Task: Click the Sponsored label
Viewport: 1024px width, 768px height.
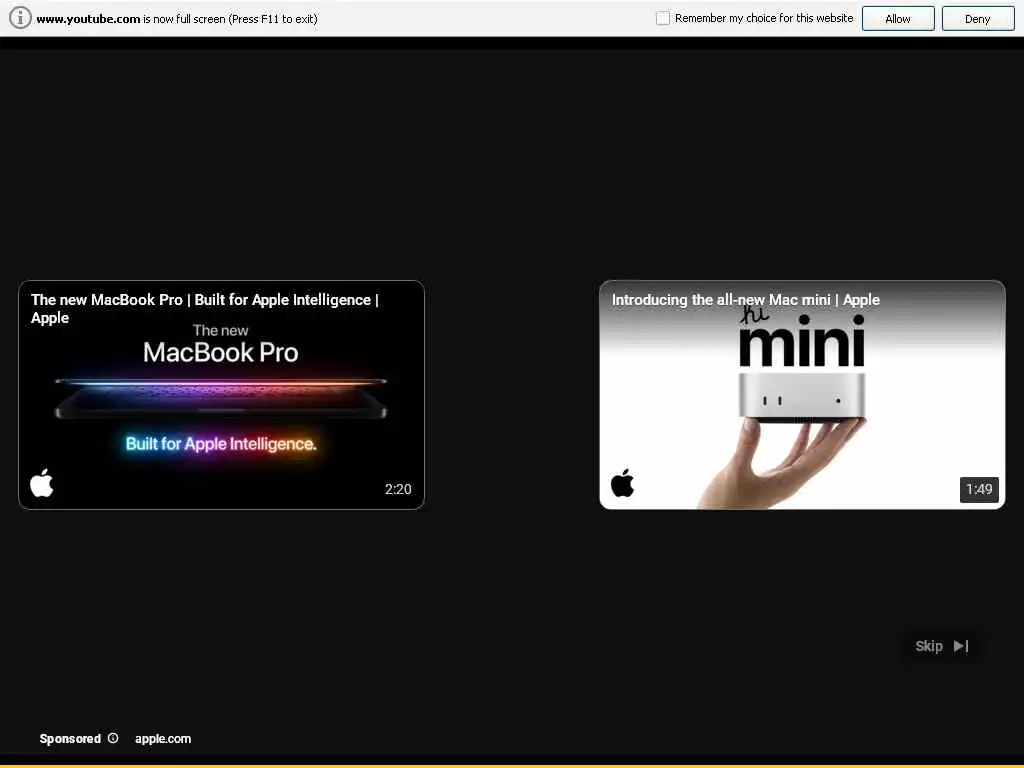Action: (x=70, y=739)
